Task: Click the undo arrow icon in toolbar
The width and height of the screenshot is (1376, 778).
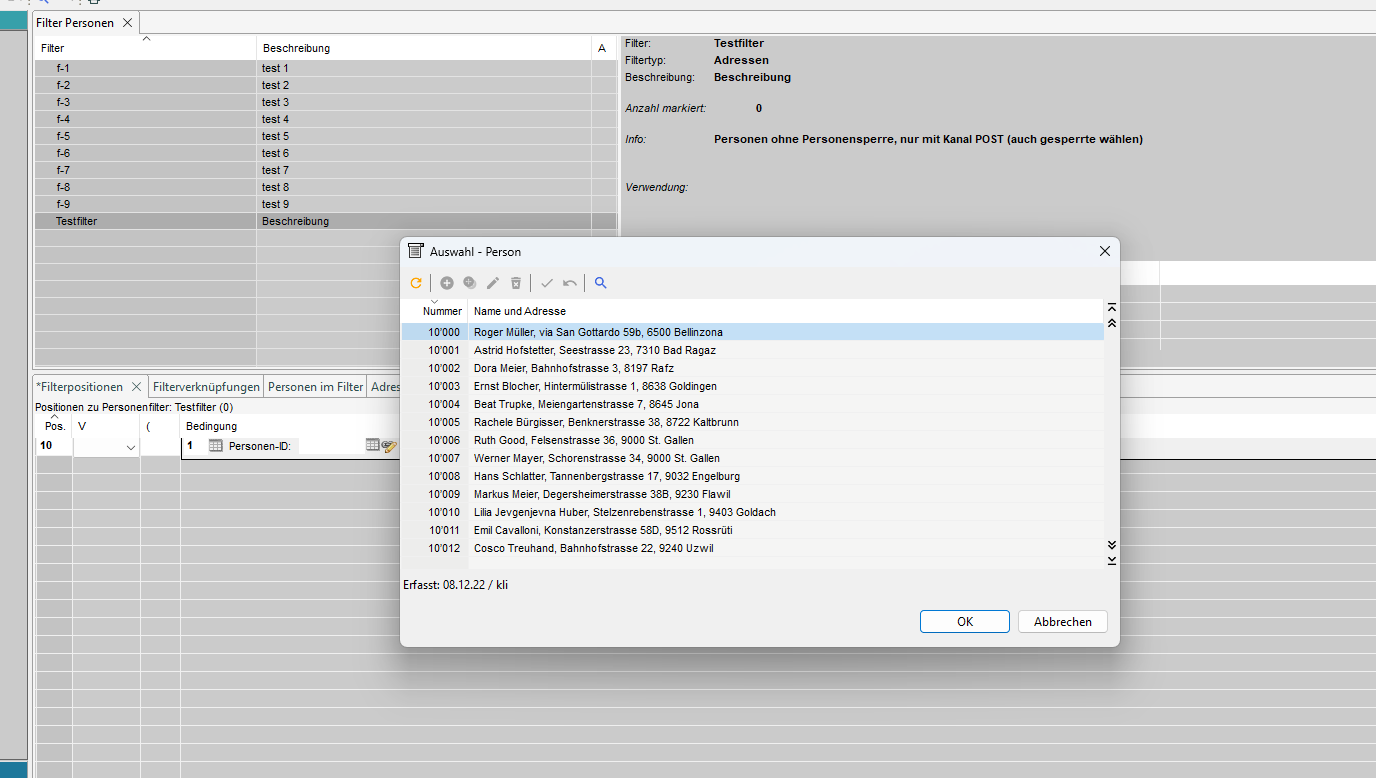Action: (570, 283)
